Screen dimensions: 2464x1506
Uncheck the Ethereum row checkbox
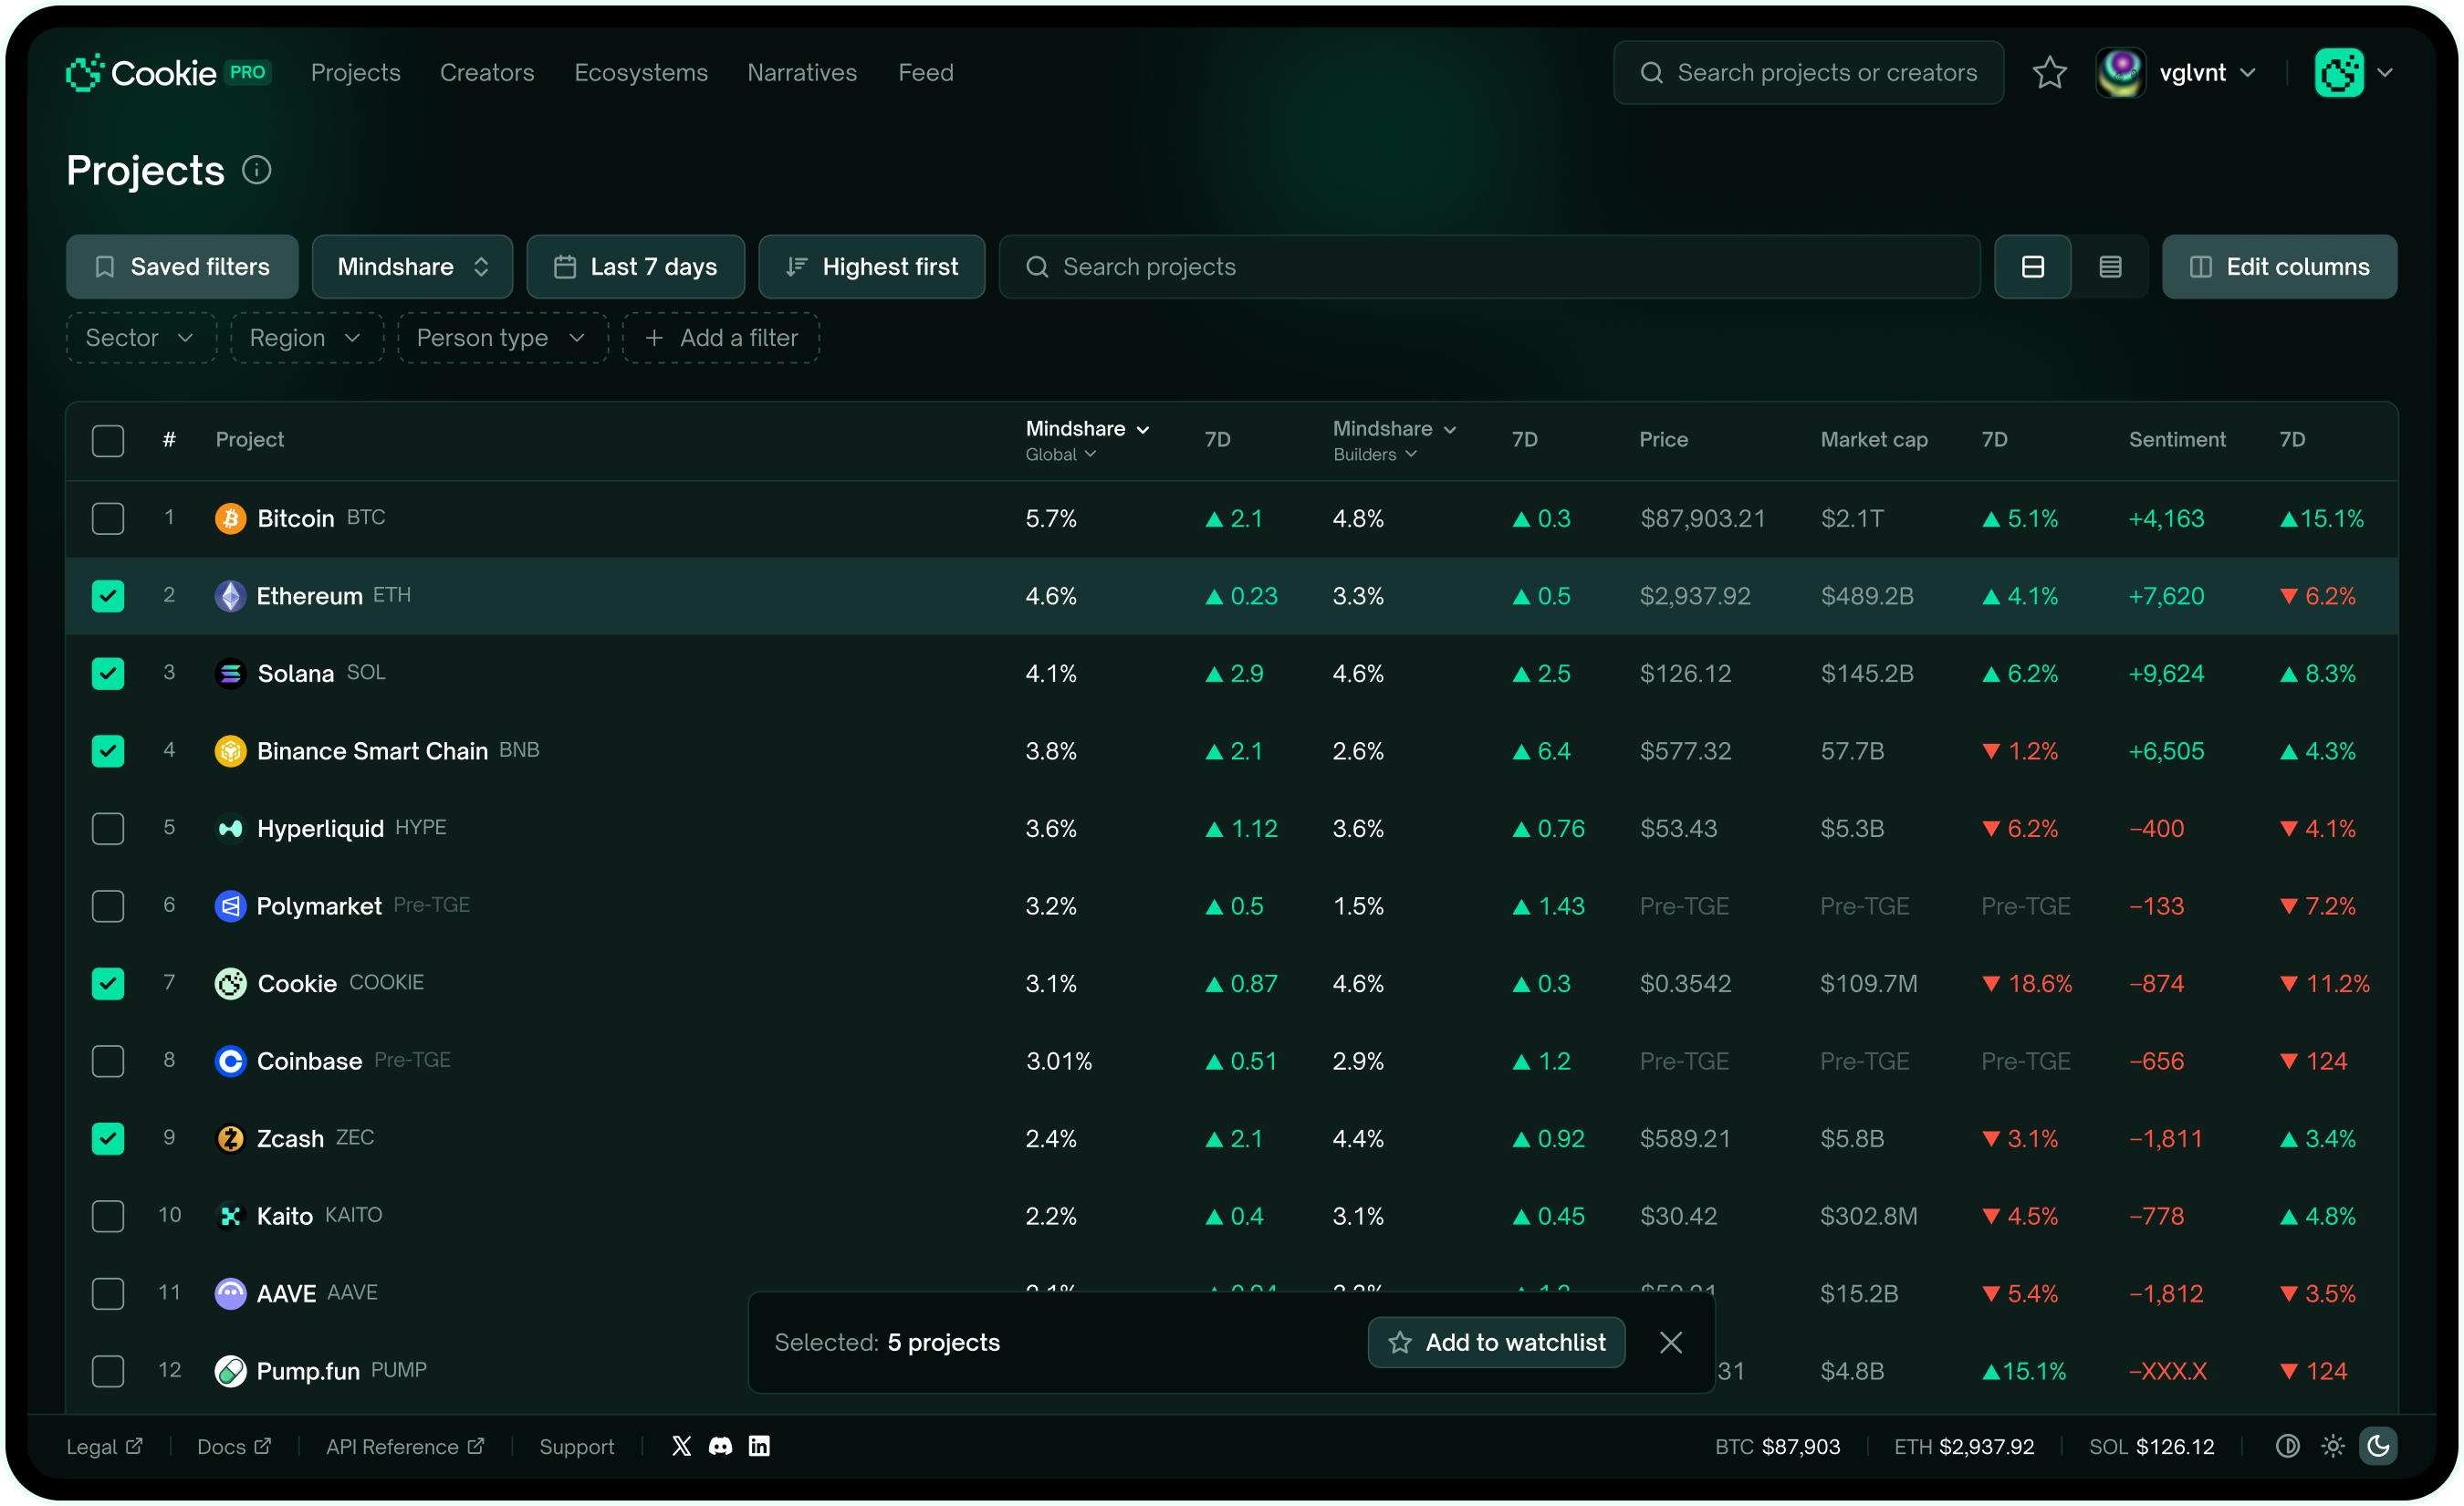click(108, 596)
